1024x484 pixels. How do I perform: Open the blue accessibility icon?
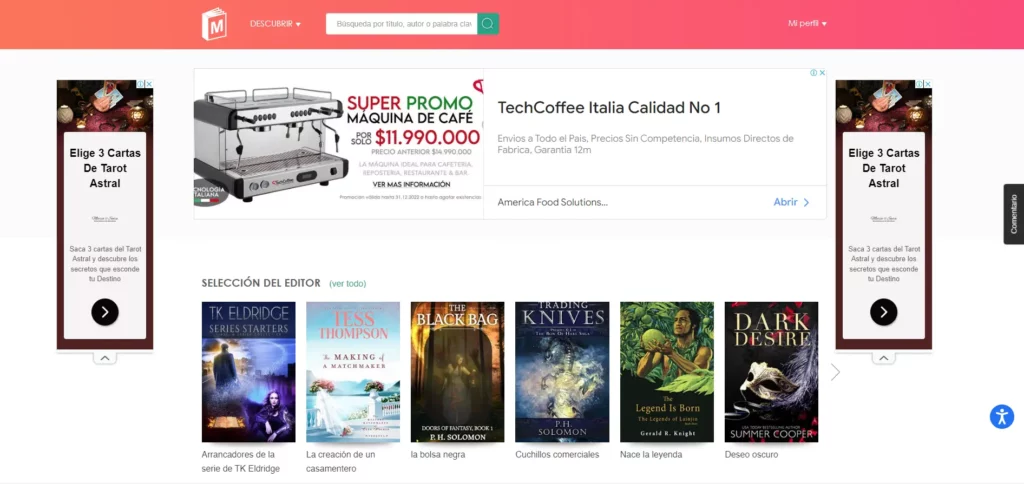click(1002, 416)
